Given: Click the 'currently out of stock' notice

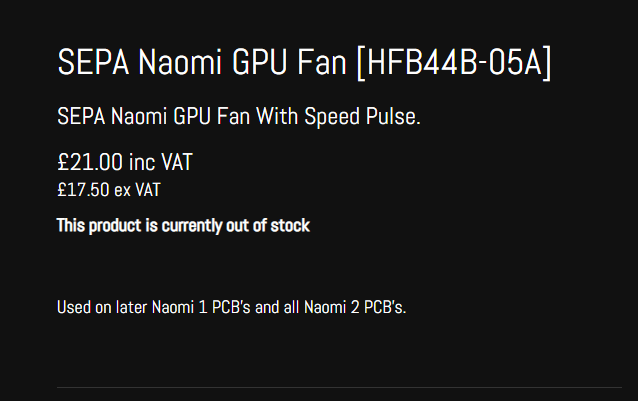Looking at the screenshot, I should [x=236, y=226].
